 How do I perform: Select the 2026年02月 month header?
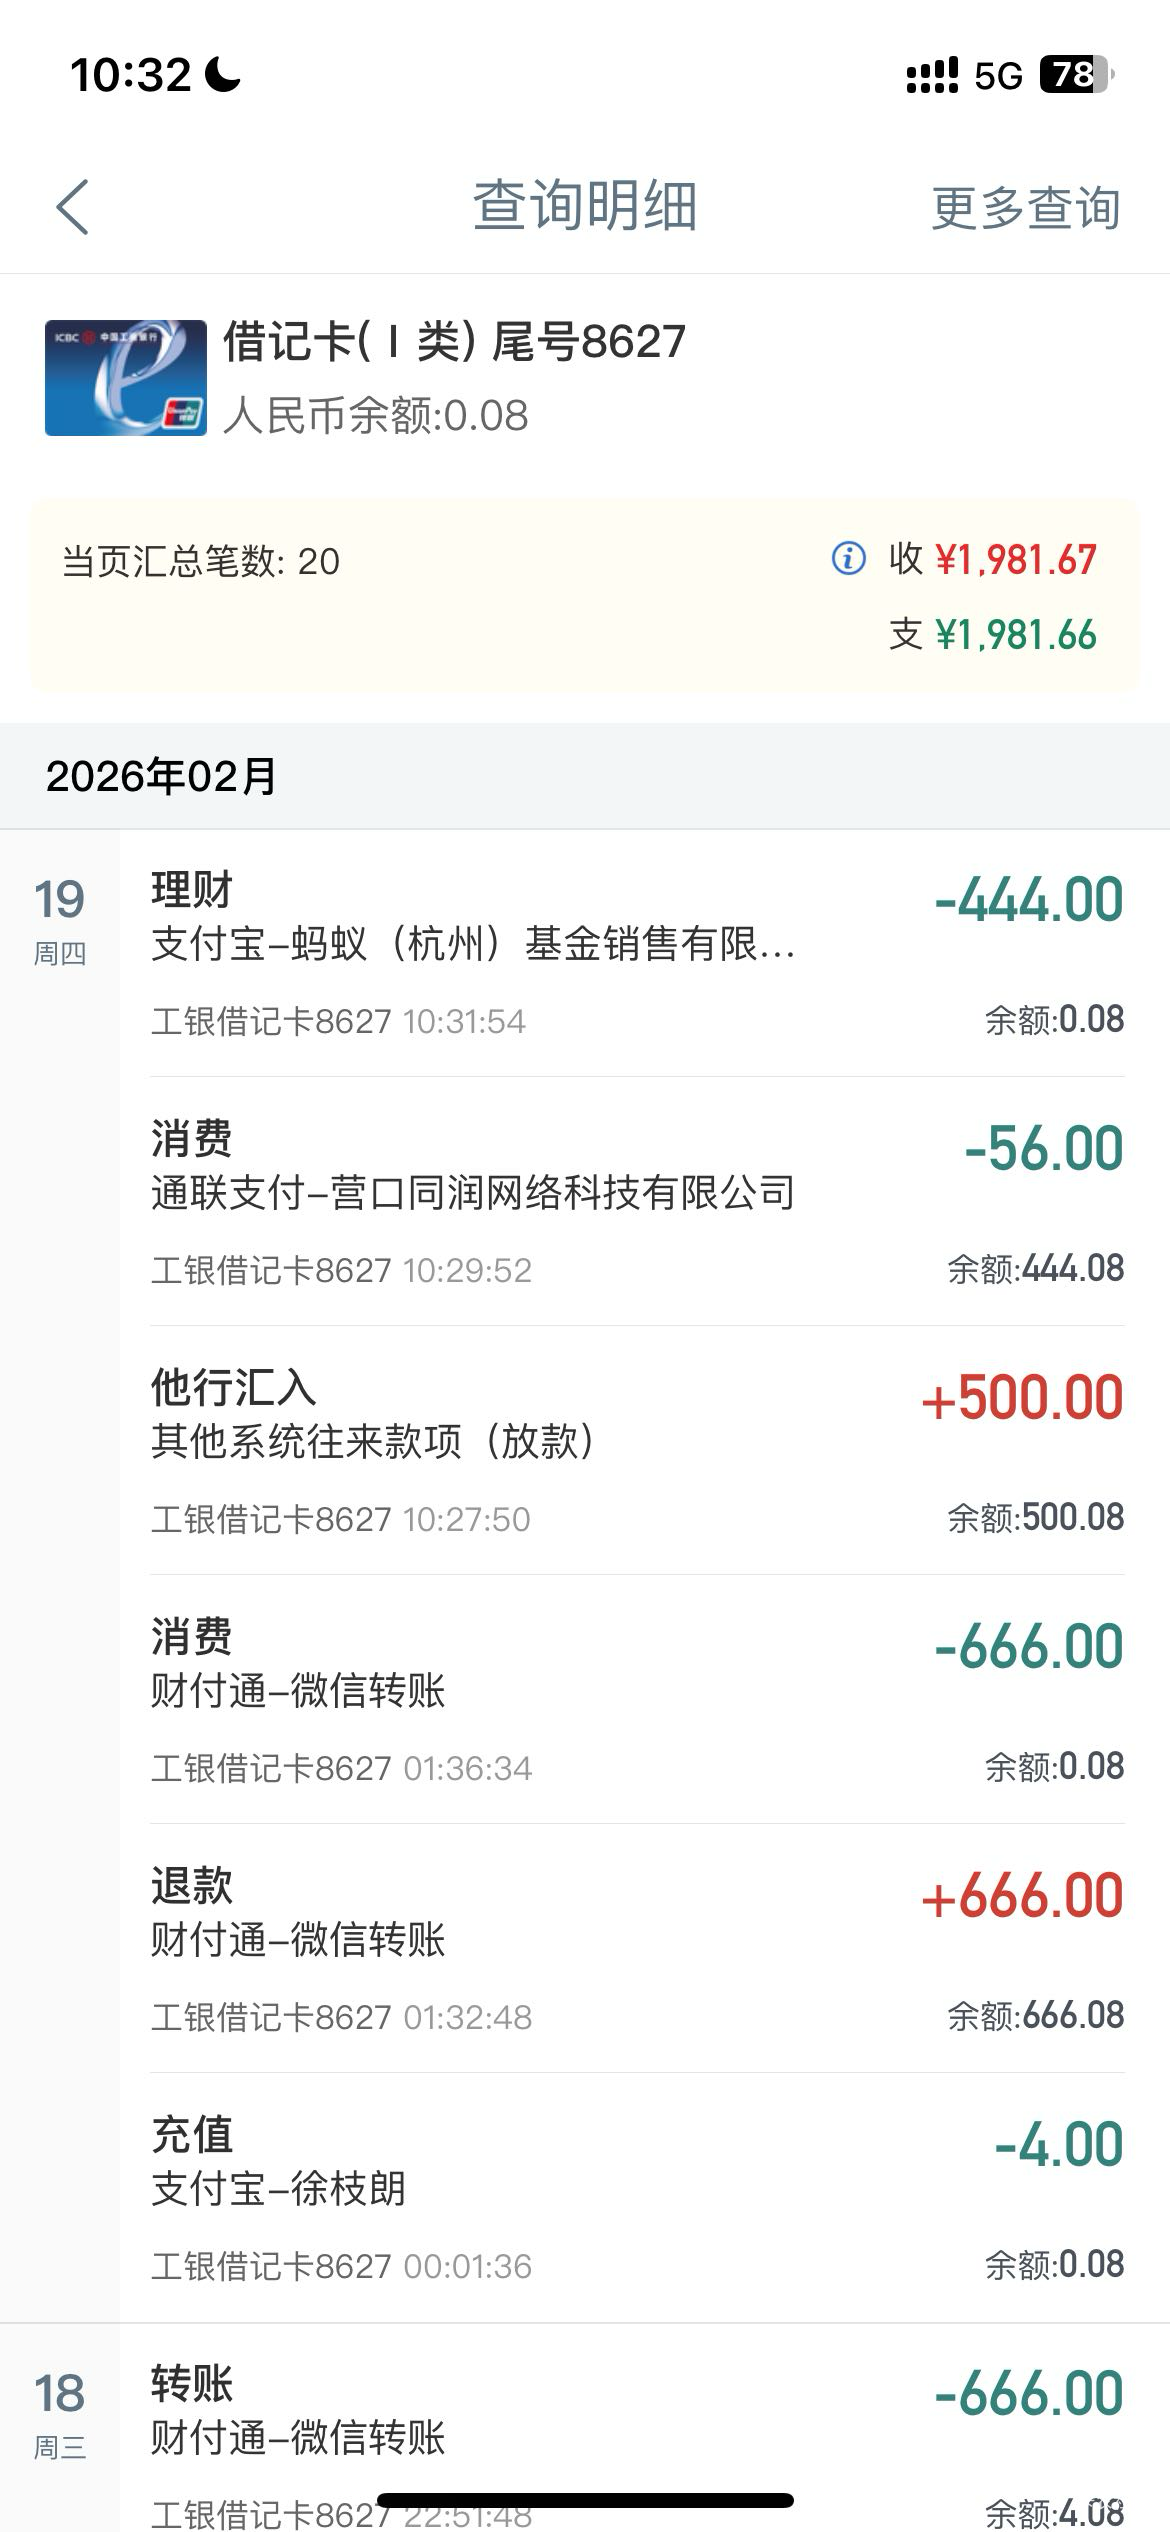[161, 776]
